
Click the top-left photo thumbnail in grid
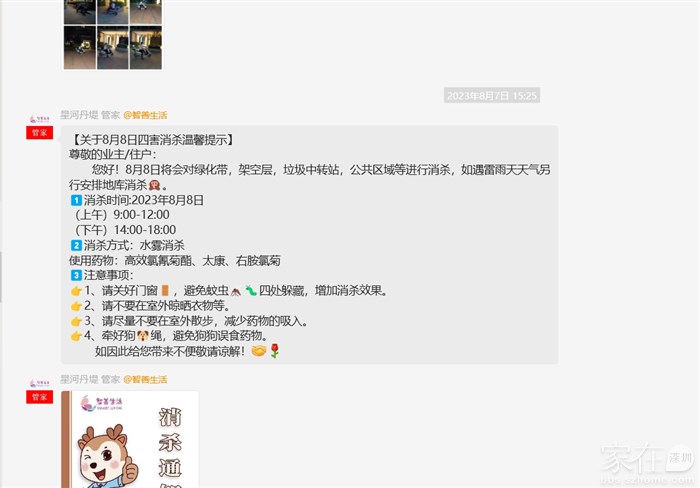point(80,12)
